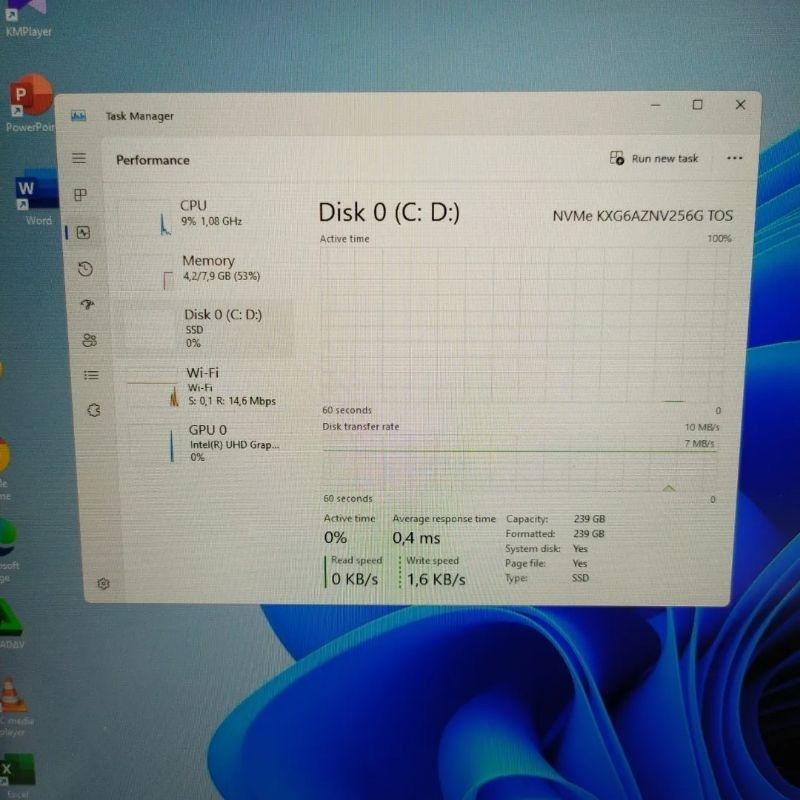Go to the Startup apps page icon
This screenshot has height=800, width=800.
click(87, 304)
